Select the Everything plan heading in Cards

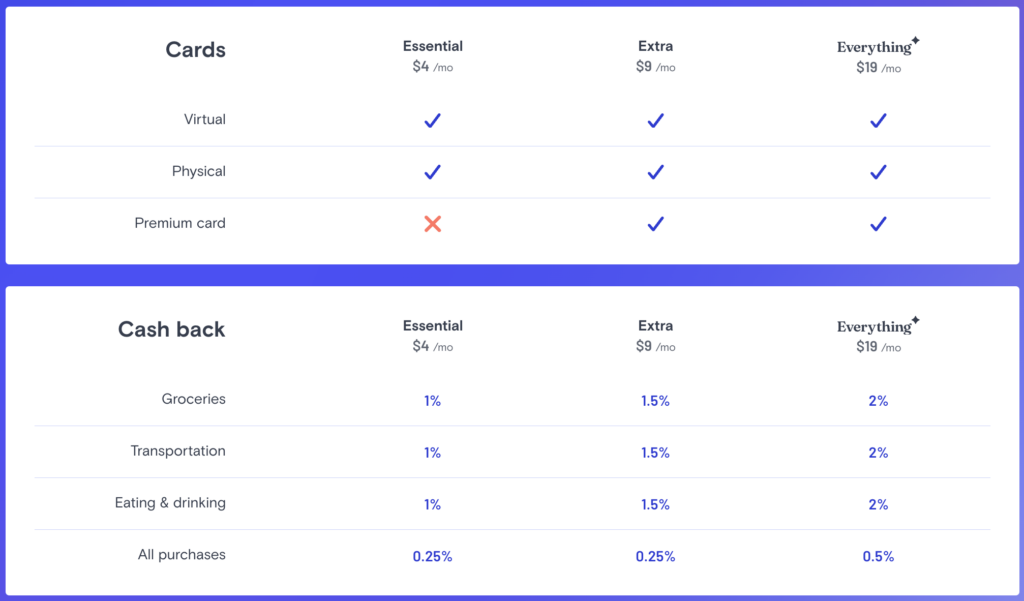click(876, 47)
